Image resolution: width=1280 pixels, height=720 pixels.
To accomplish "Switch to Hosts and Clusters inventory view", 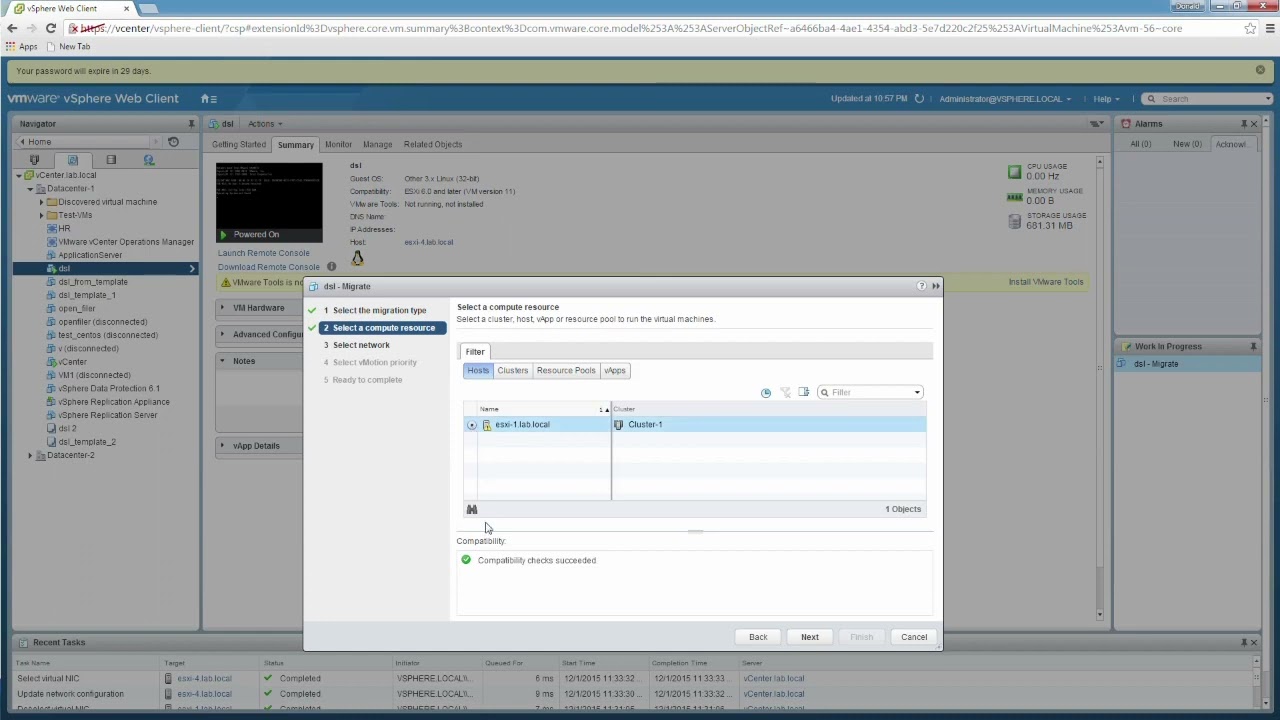I will coord(34,160).
